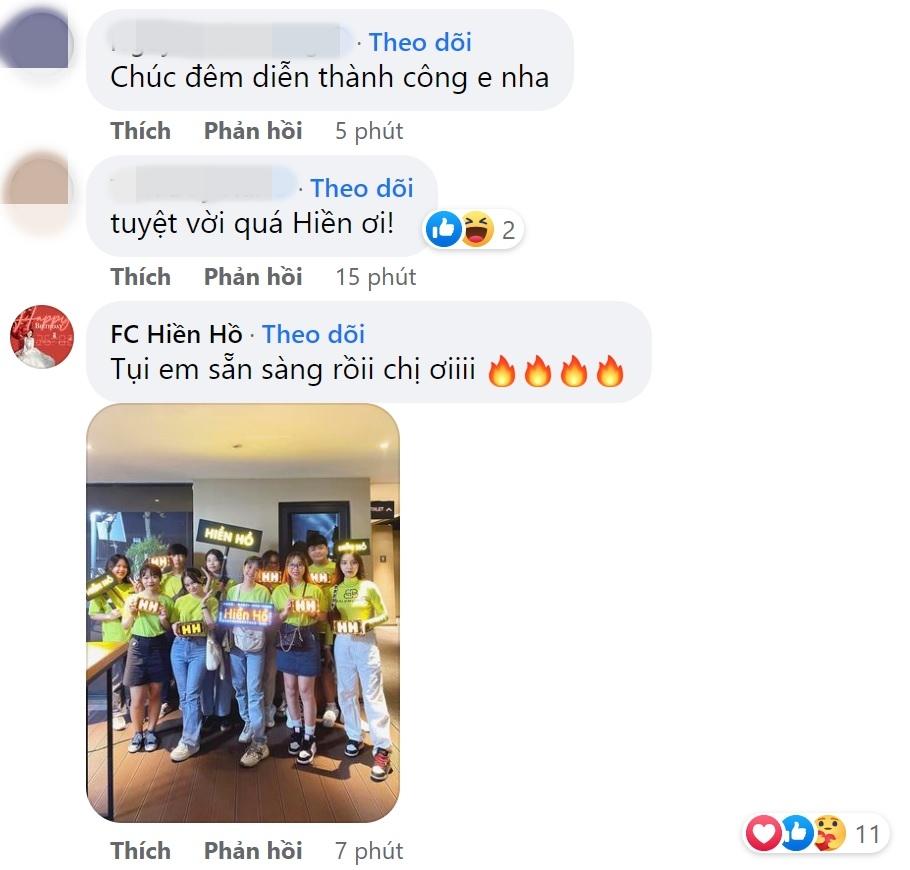Open the fan group photo attachment
This screenshot has height=870, width=910.
243,613
